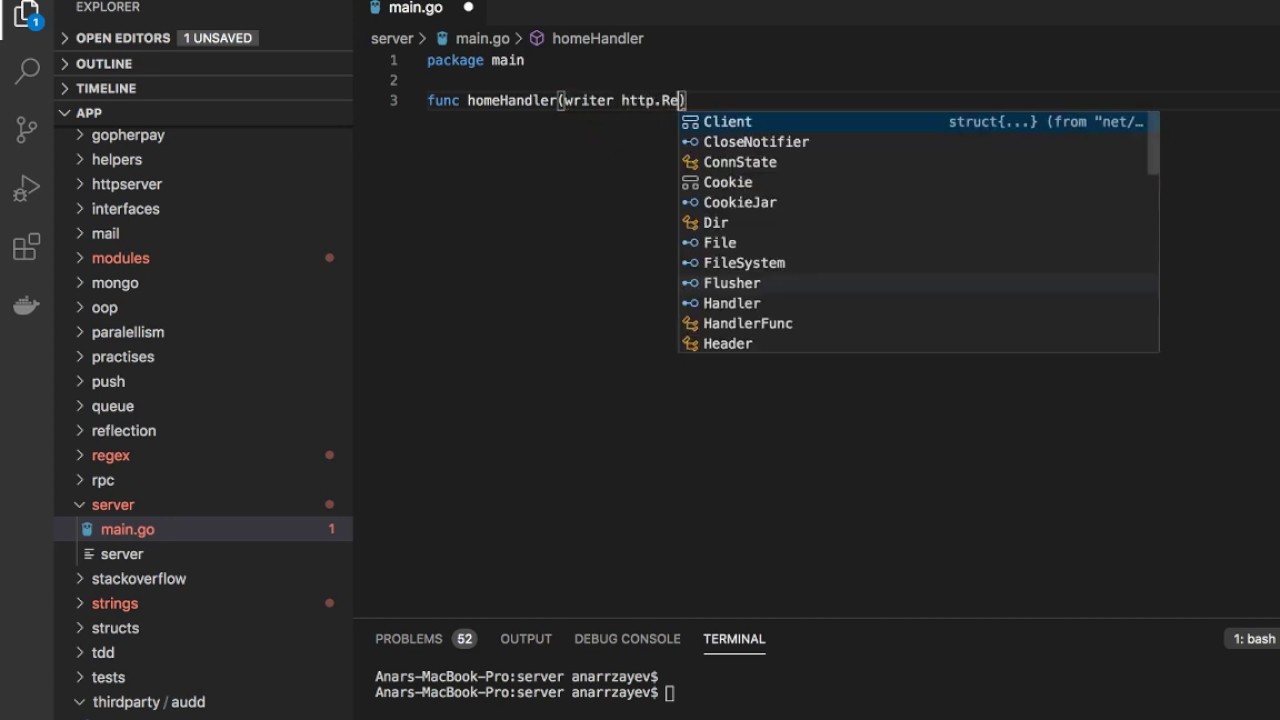Click the homeHandler breadcrumb segment
Viewport: 1280px width, 720px height.
(x=598, y=38)
